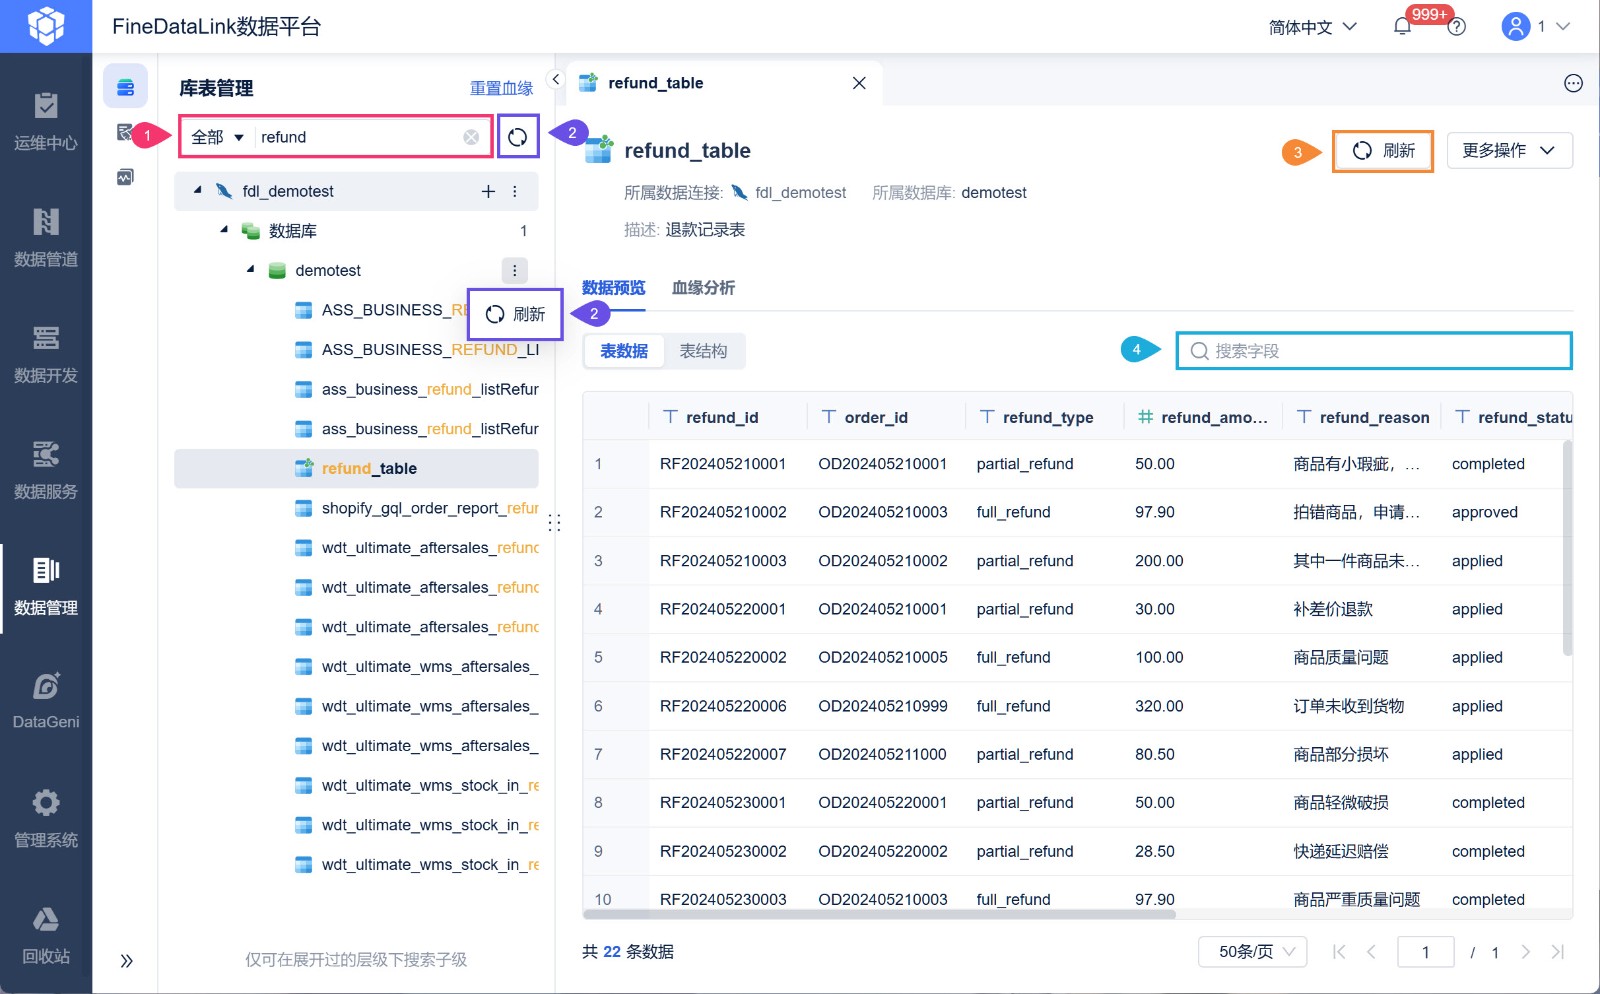
Task: Open the 数据开发 sidebar section
Action: (x=46, y=355)
